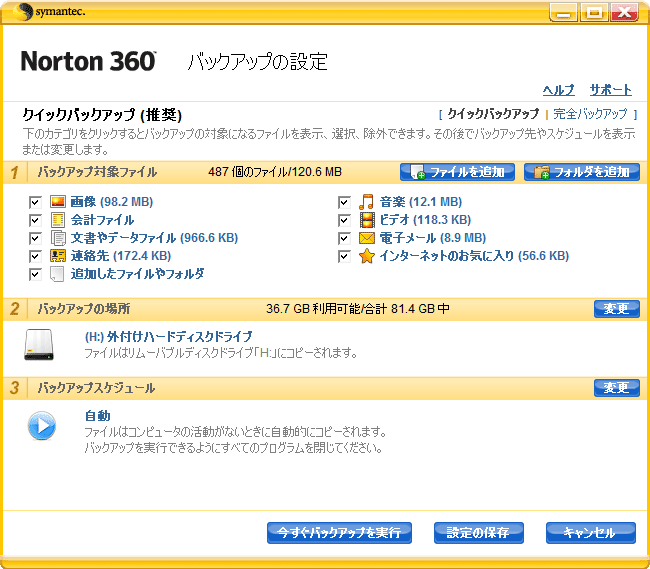Click the 音楽 music note icon
This screenshot has width=650, height=569.
pos(366,202)
